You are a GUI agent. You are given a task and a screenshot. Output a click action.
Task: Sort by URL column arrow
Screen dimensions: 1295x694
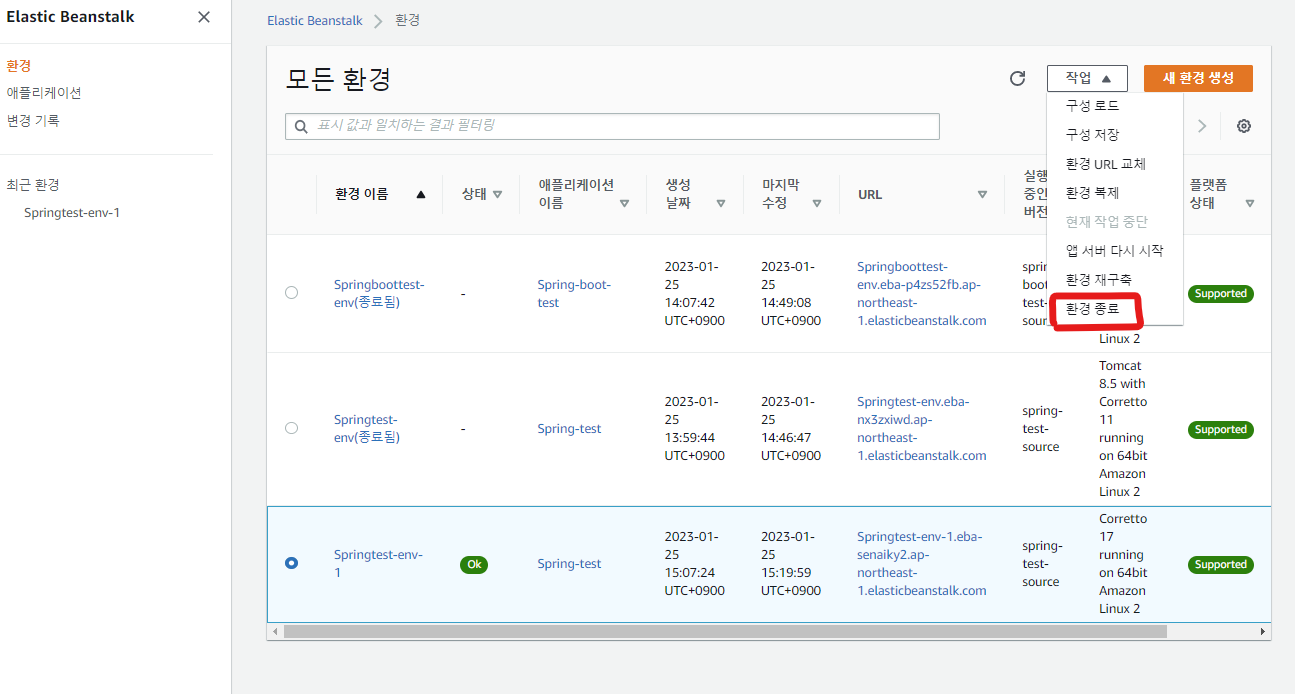pyautogui.click(x=982, y=195)
